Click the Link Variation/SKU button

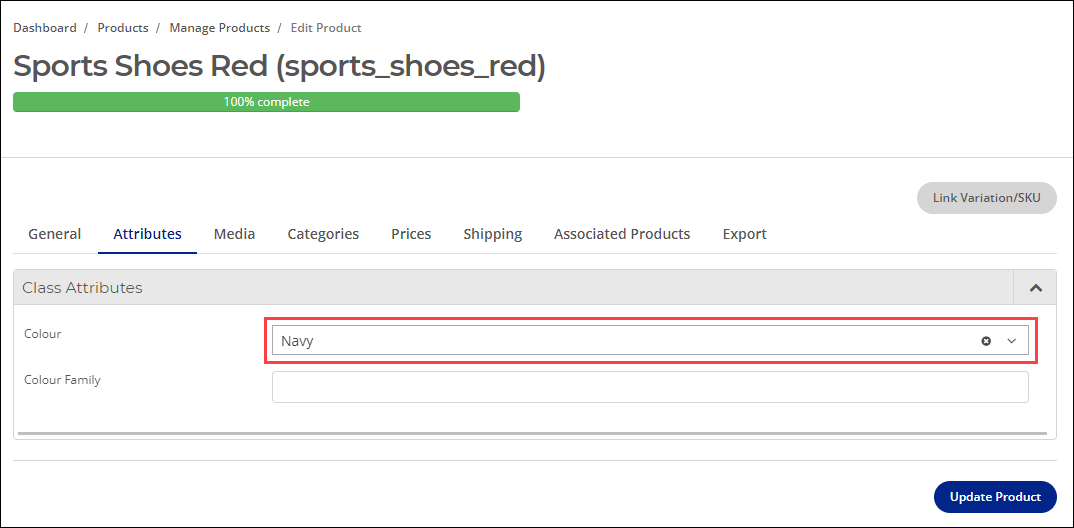[x=986, y=198]
